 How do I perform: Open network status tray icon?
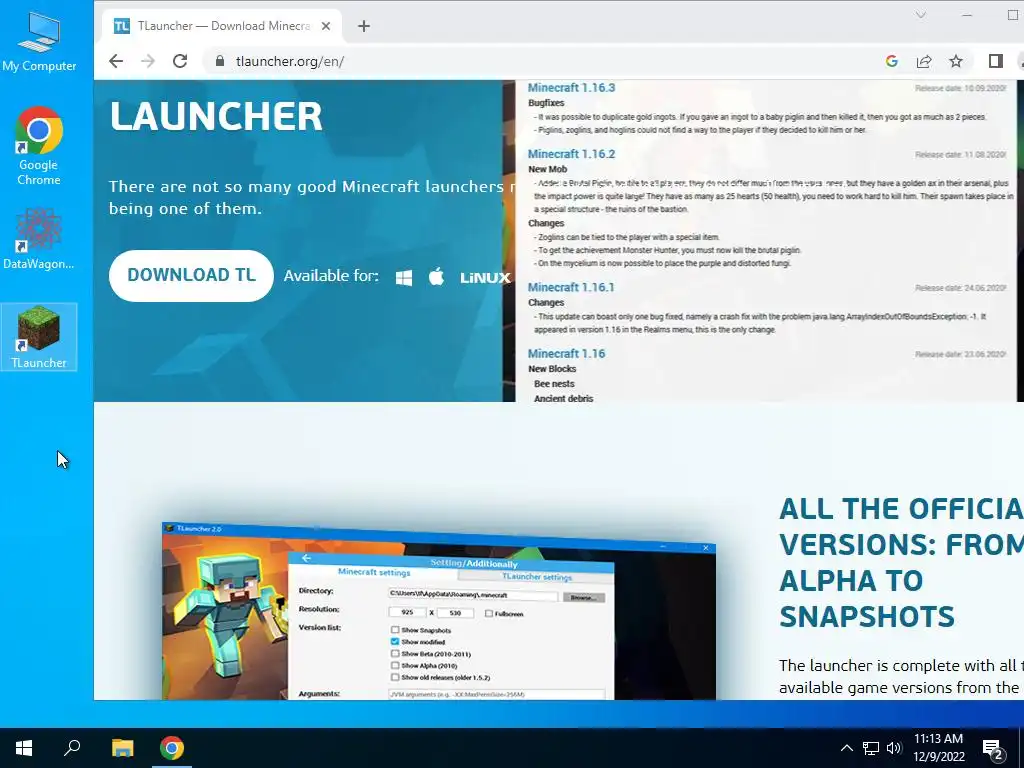click(871, 748)
